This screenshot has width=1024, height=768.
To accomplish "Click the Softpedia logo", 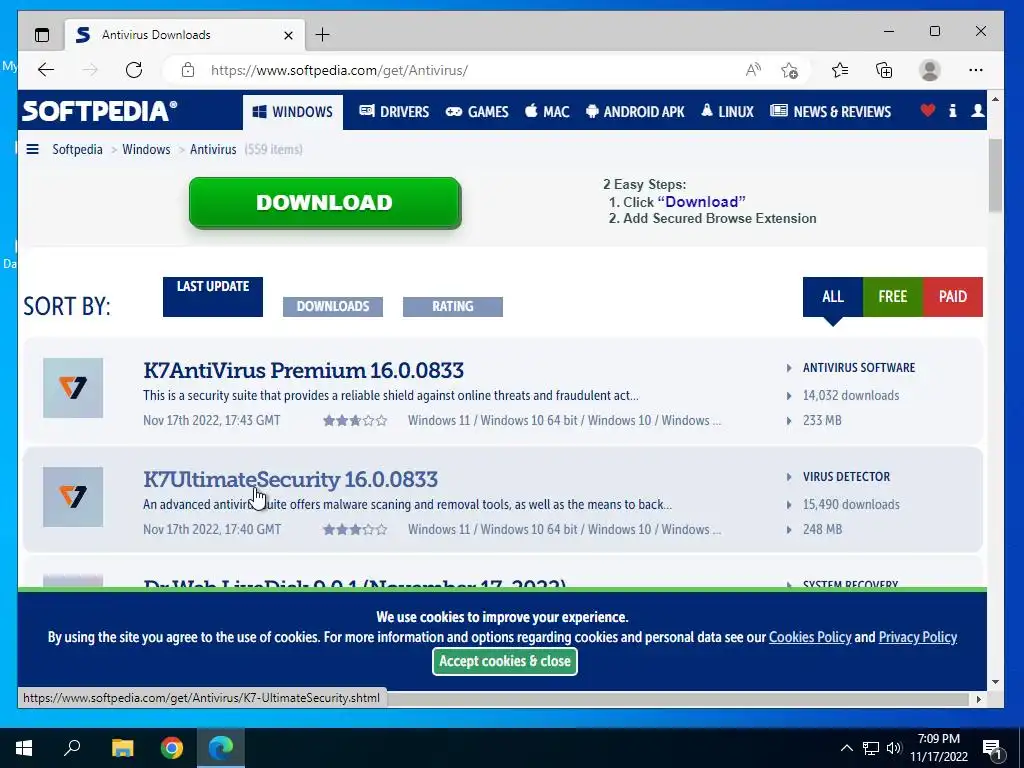I will tap(99, 111).
